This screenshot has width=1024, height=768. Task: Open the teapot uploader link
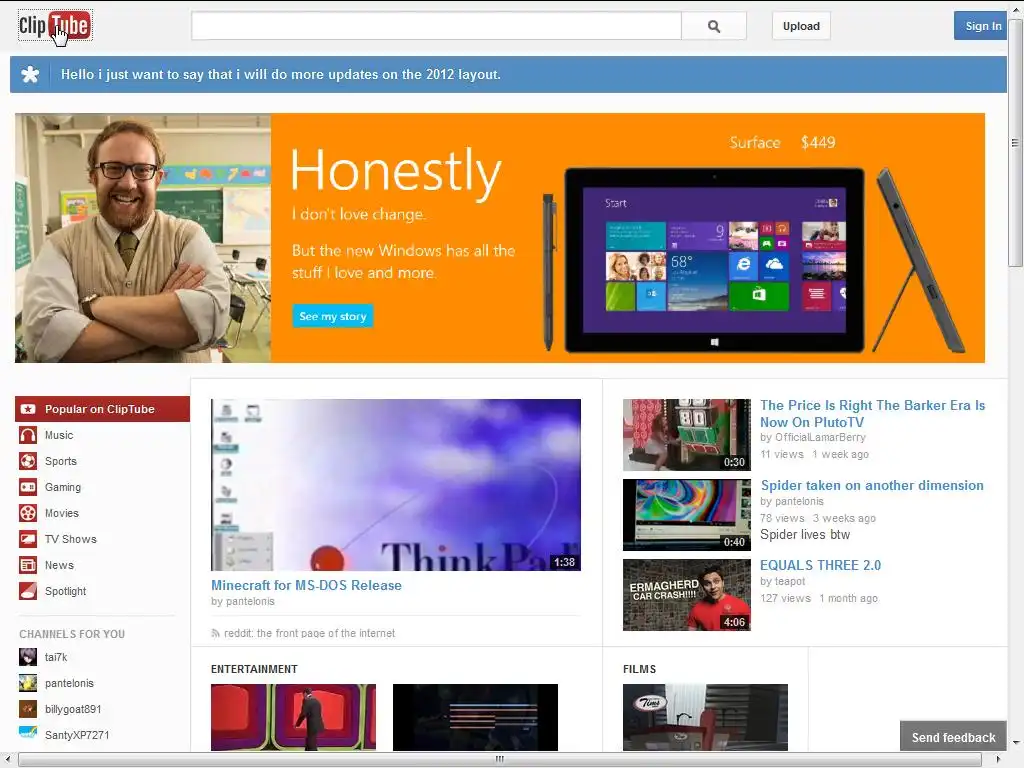coord(790,581)
